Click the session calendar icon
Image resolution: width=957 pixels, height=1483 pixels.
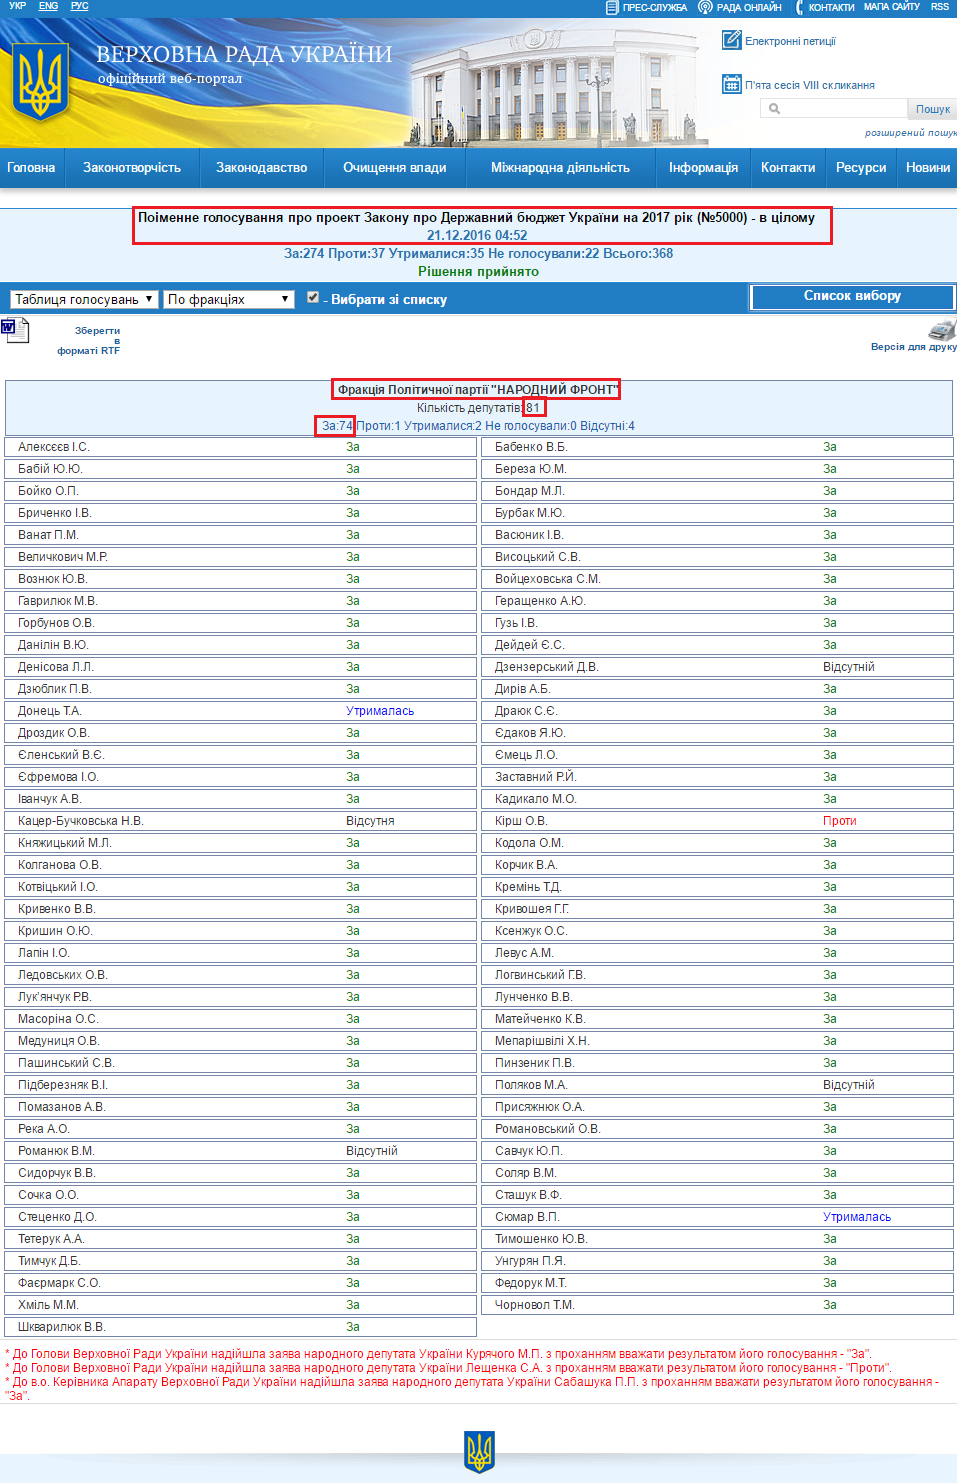(x=731, y=84)
